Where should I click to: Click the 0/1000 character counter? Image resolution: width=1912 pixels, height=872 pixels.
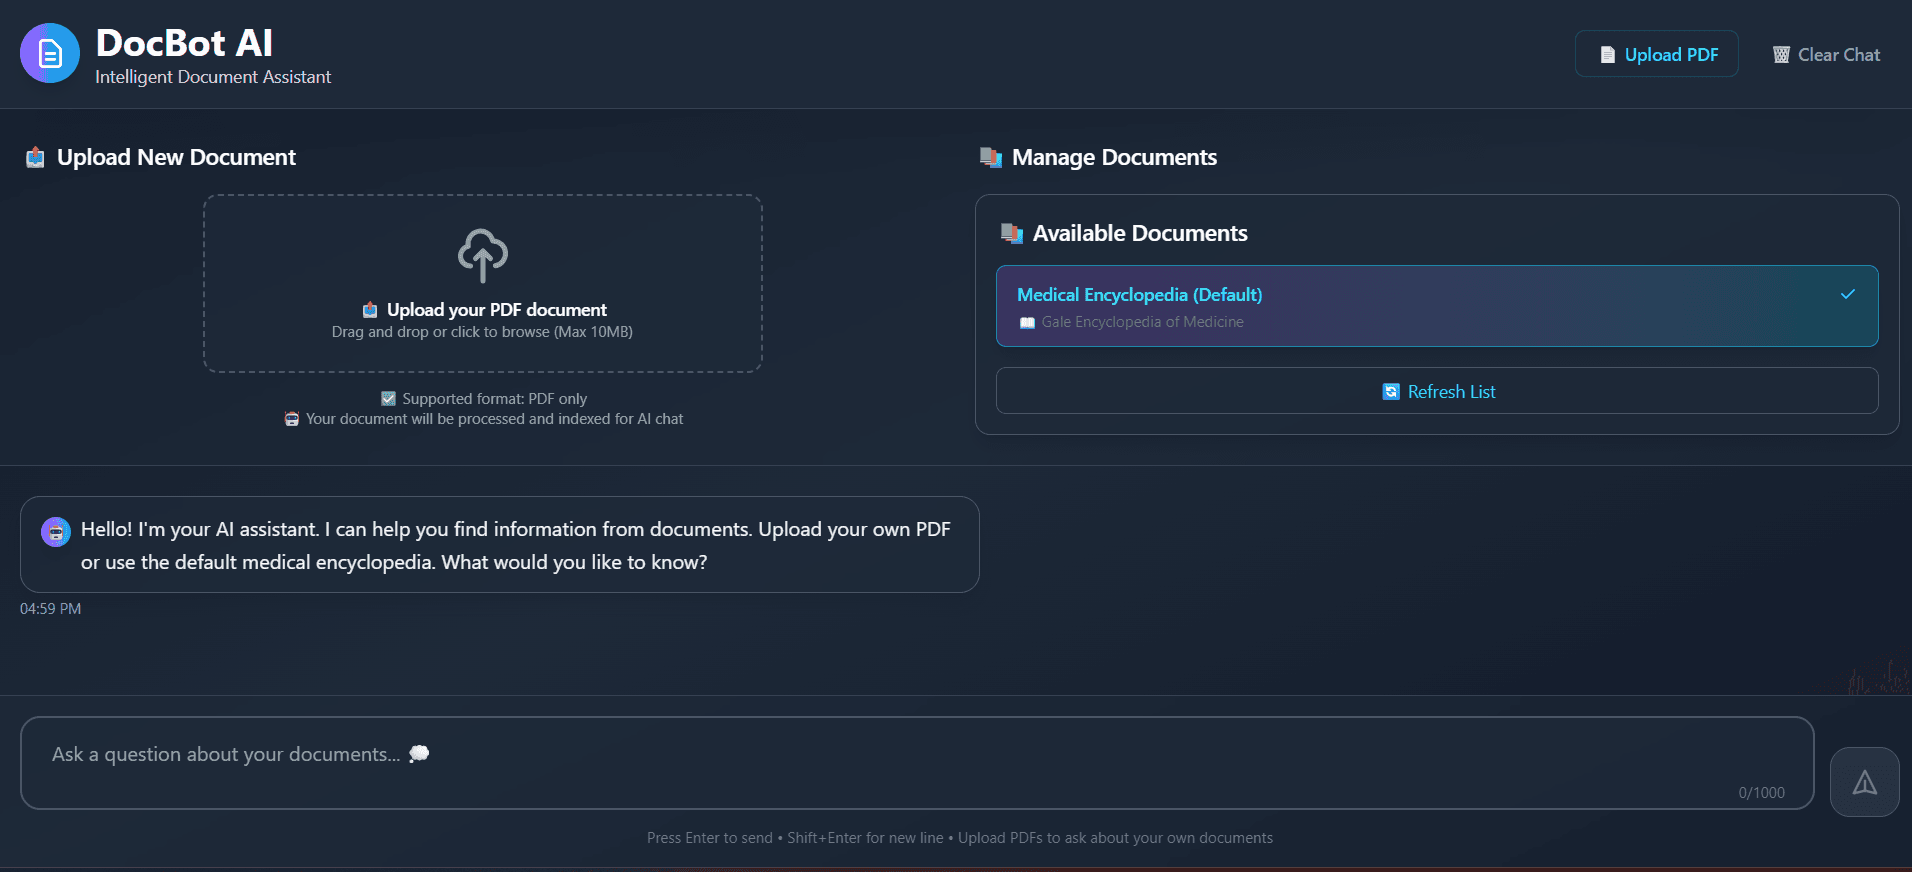[1760, 793]
